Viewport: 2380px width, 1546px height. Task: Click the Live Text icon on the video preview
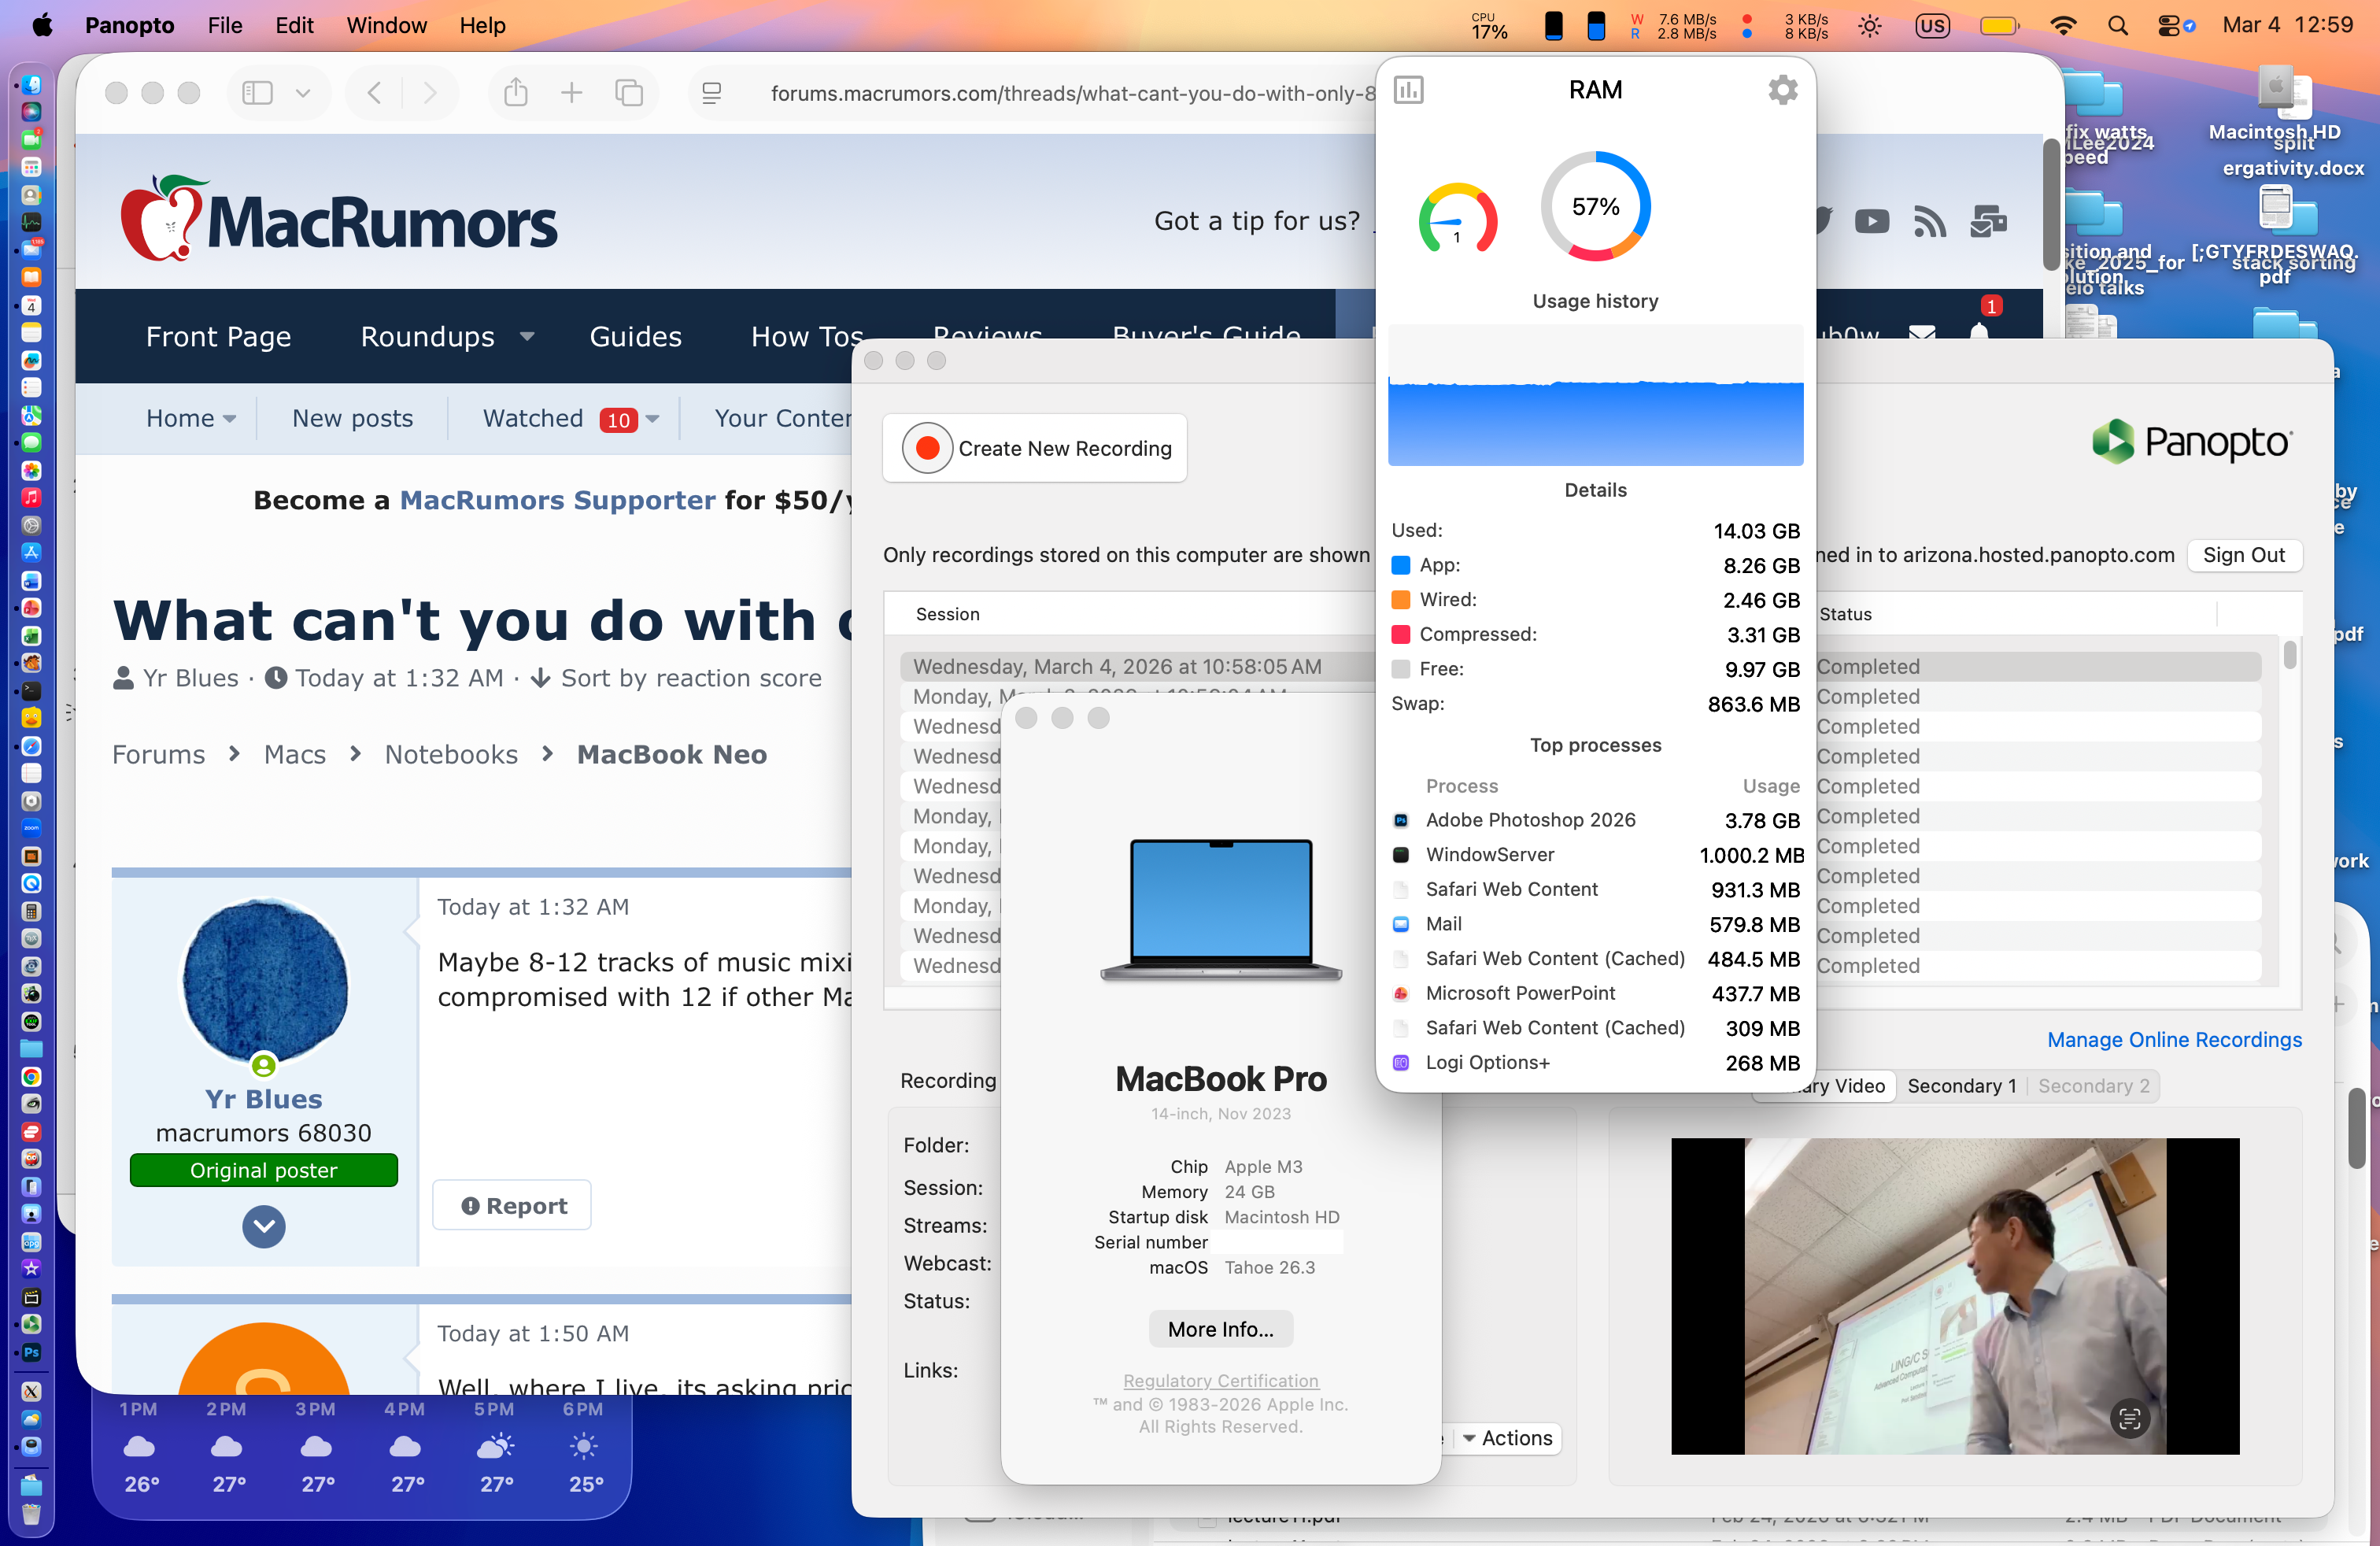pyautogui.click(x=2130, y=1417)
